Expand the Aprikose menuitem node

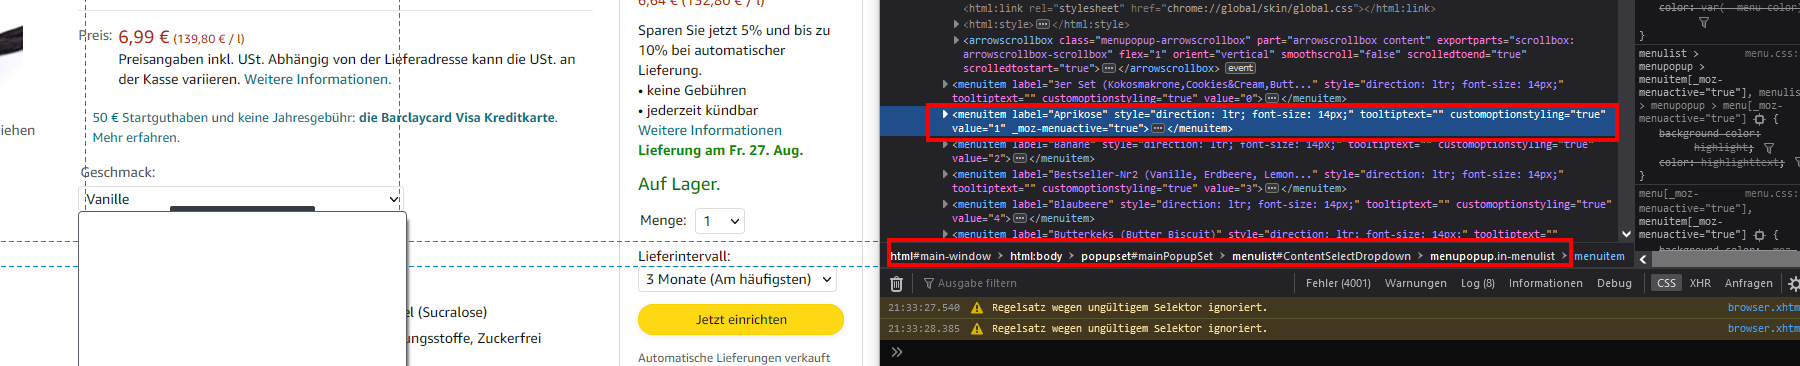tap(945, 115)
